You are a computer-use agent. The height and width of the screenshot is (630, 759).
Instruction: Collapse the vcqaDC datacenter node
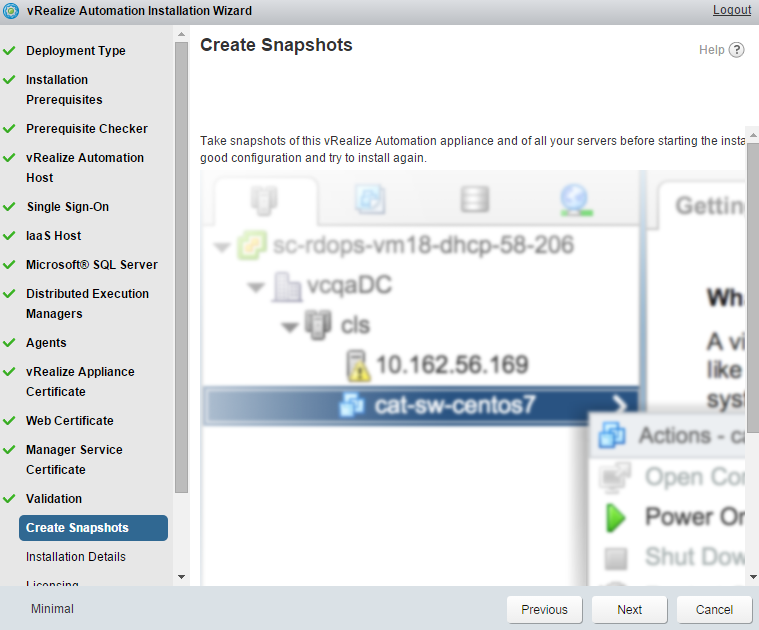256,287
